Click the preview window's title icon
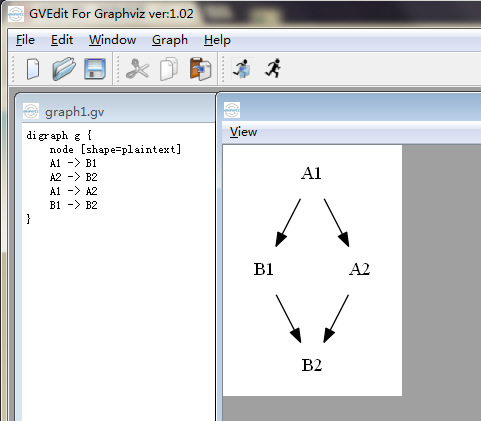Screen dimensions: 481x421 (x=232, y=110)
